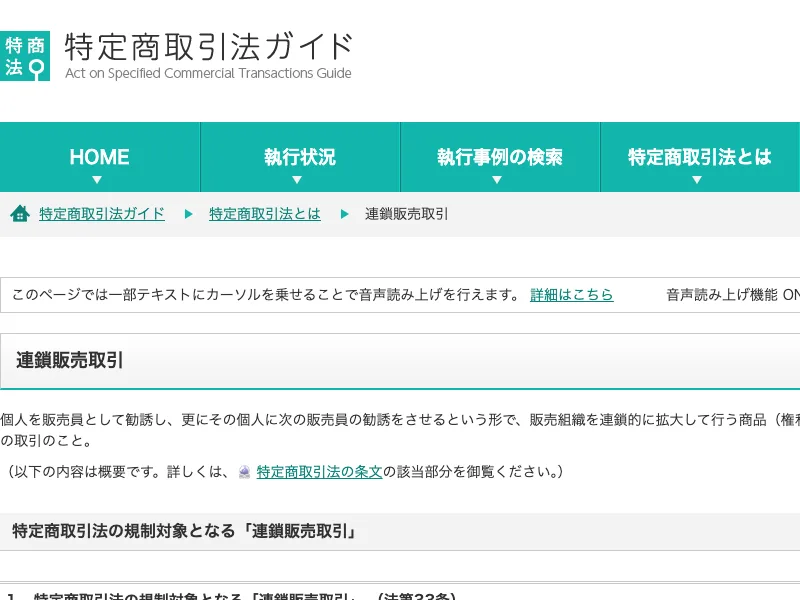The height and width of the screenshot is (600, 800).
Task: Open the 特定商取引法とは menu
Action: pyautogui.click(x=700, y=157)
